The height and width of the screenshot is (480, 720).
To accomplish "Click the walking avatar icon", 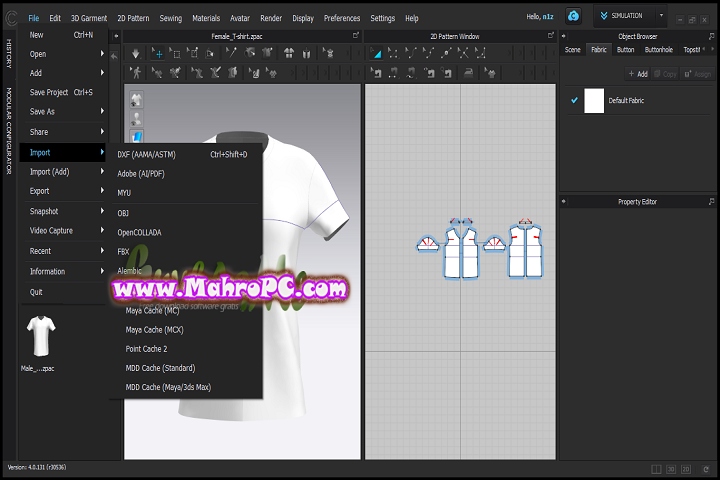I will tap(135, 73).
